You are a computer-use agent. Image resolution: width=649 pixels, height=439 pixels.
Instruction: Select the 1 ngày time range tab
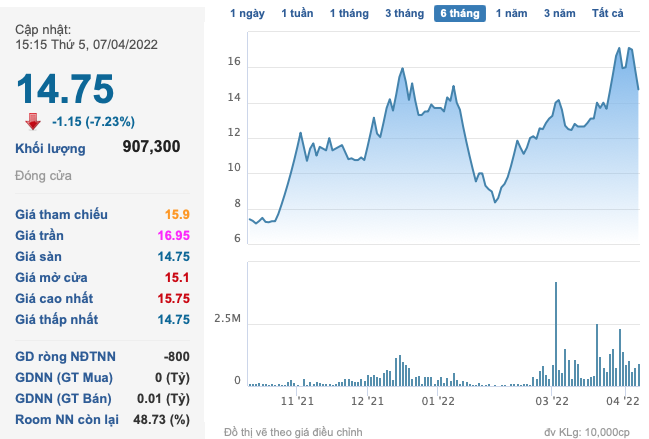[x=248, y=14]
